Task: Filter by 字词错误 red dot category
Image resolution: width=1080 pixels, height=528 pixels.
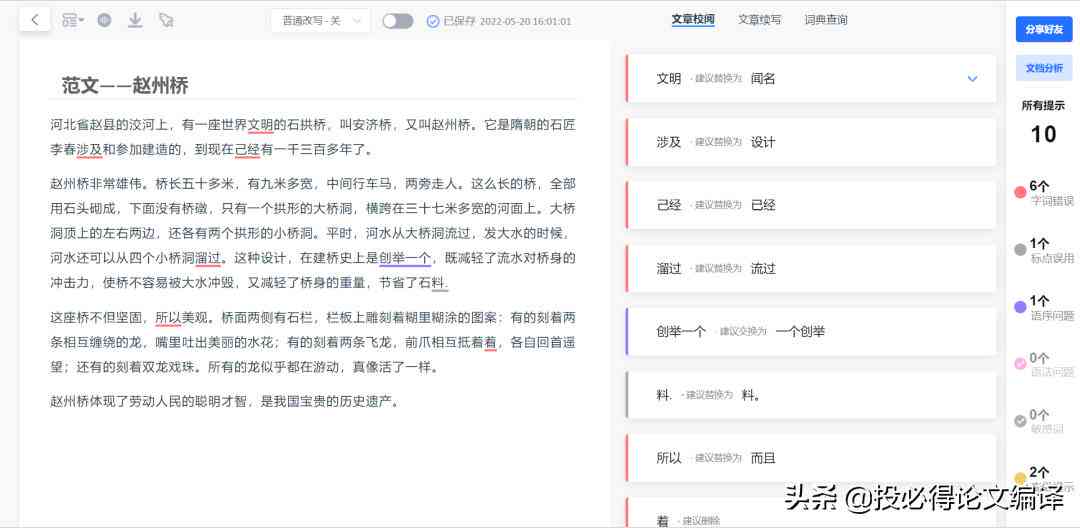Action: [1043, 193]
